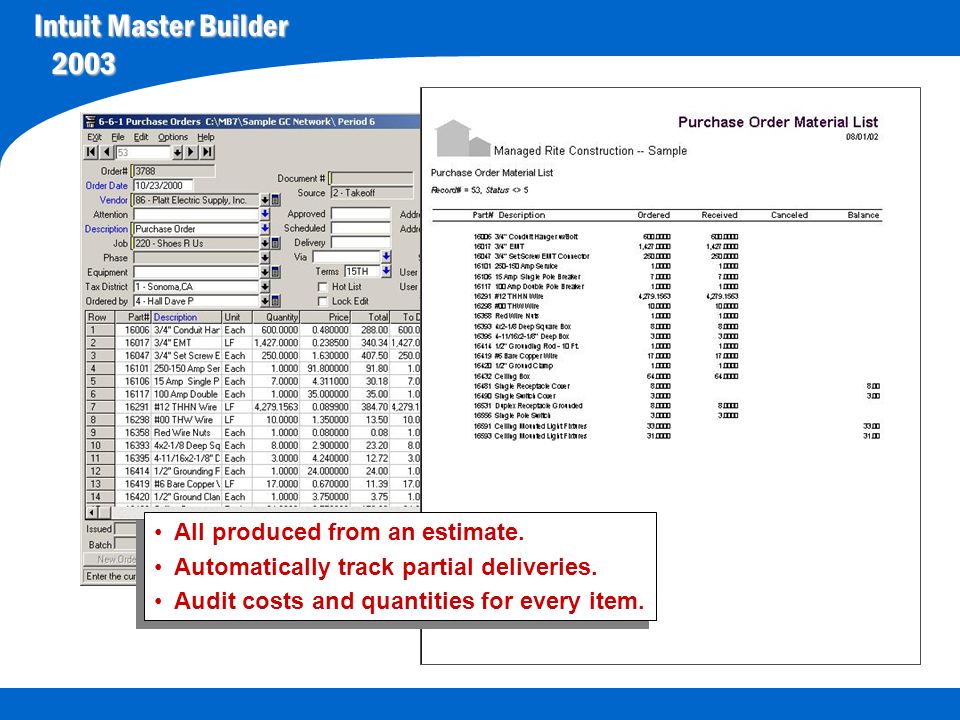Click the Approved date field
960x720 pixels.
[x=361, y=214]
